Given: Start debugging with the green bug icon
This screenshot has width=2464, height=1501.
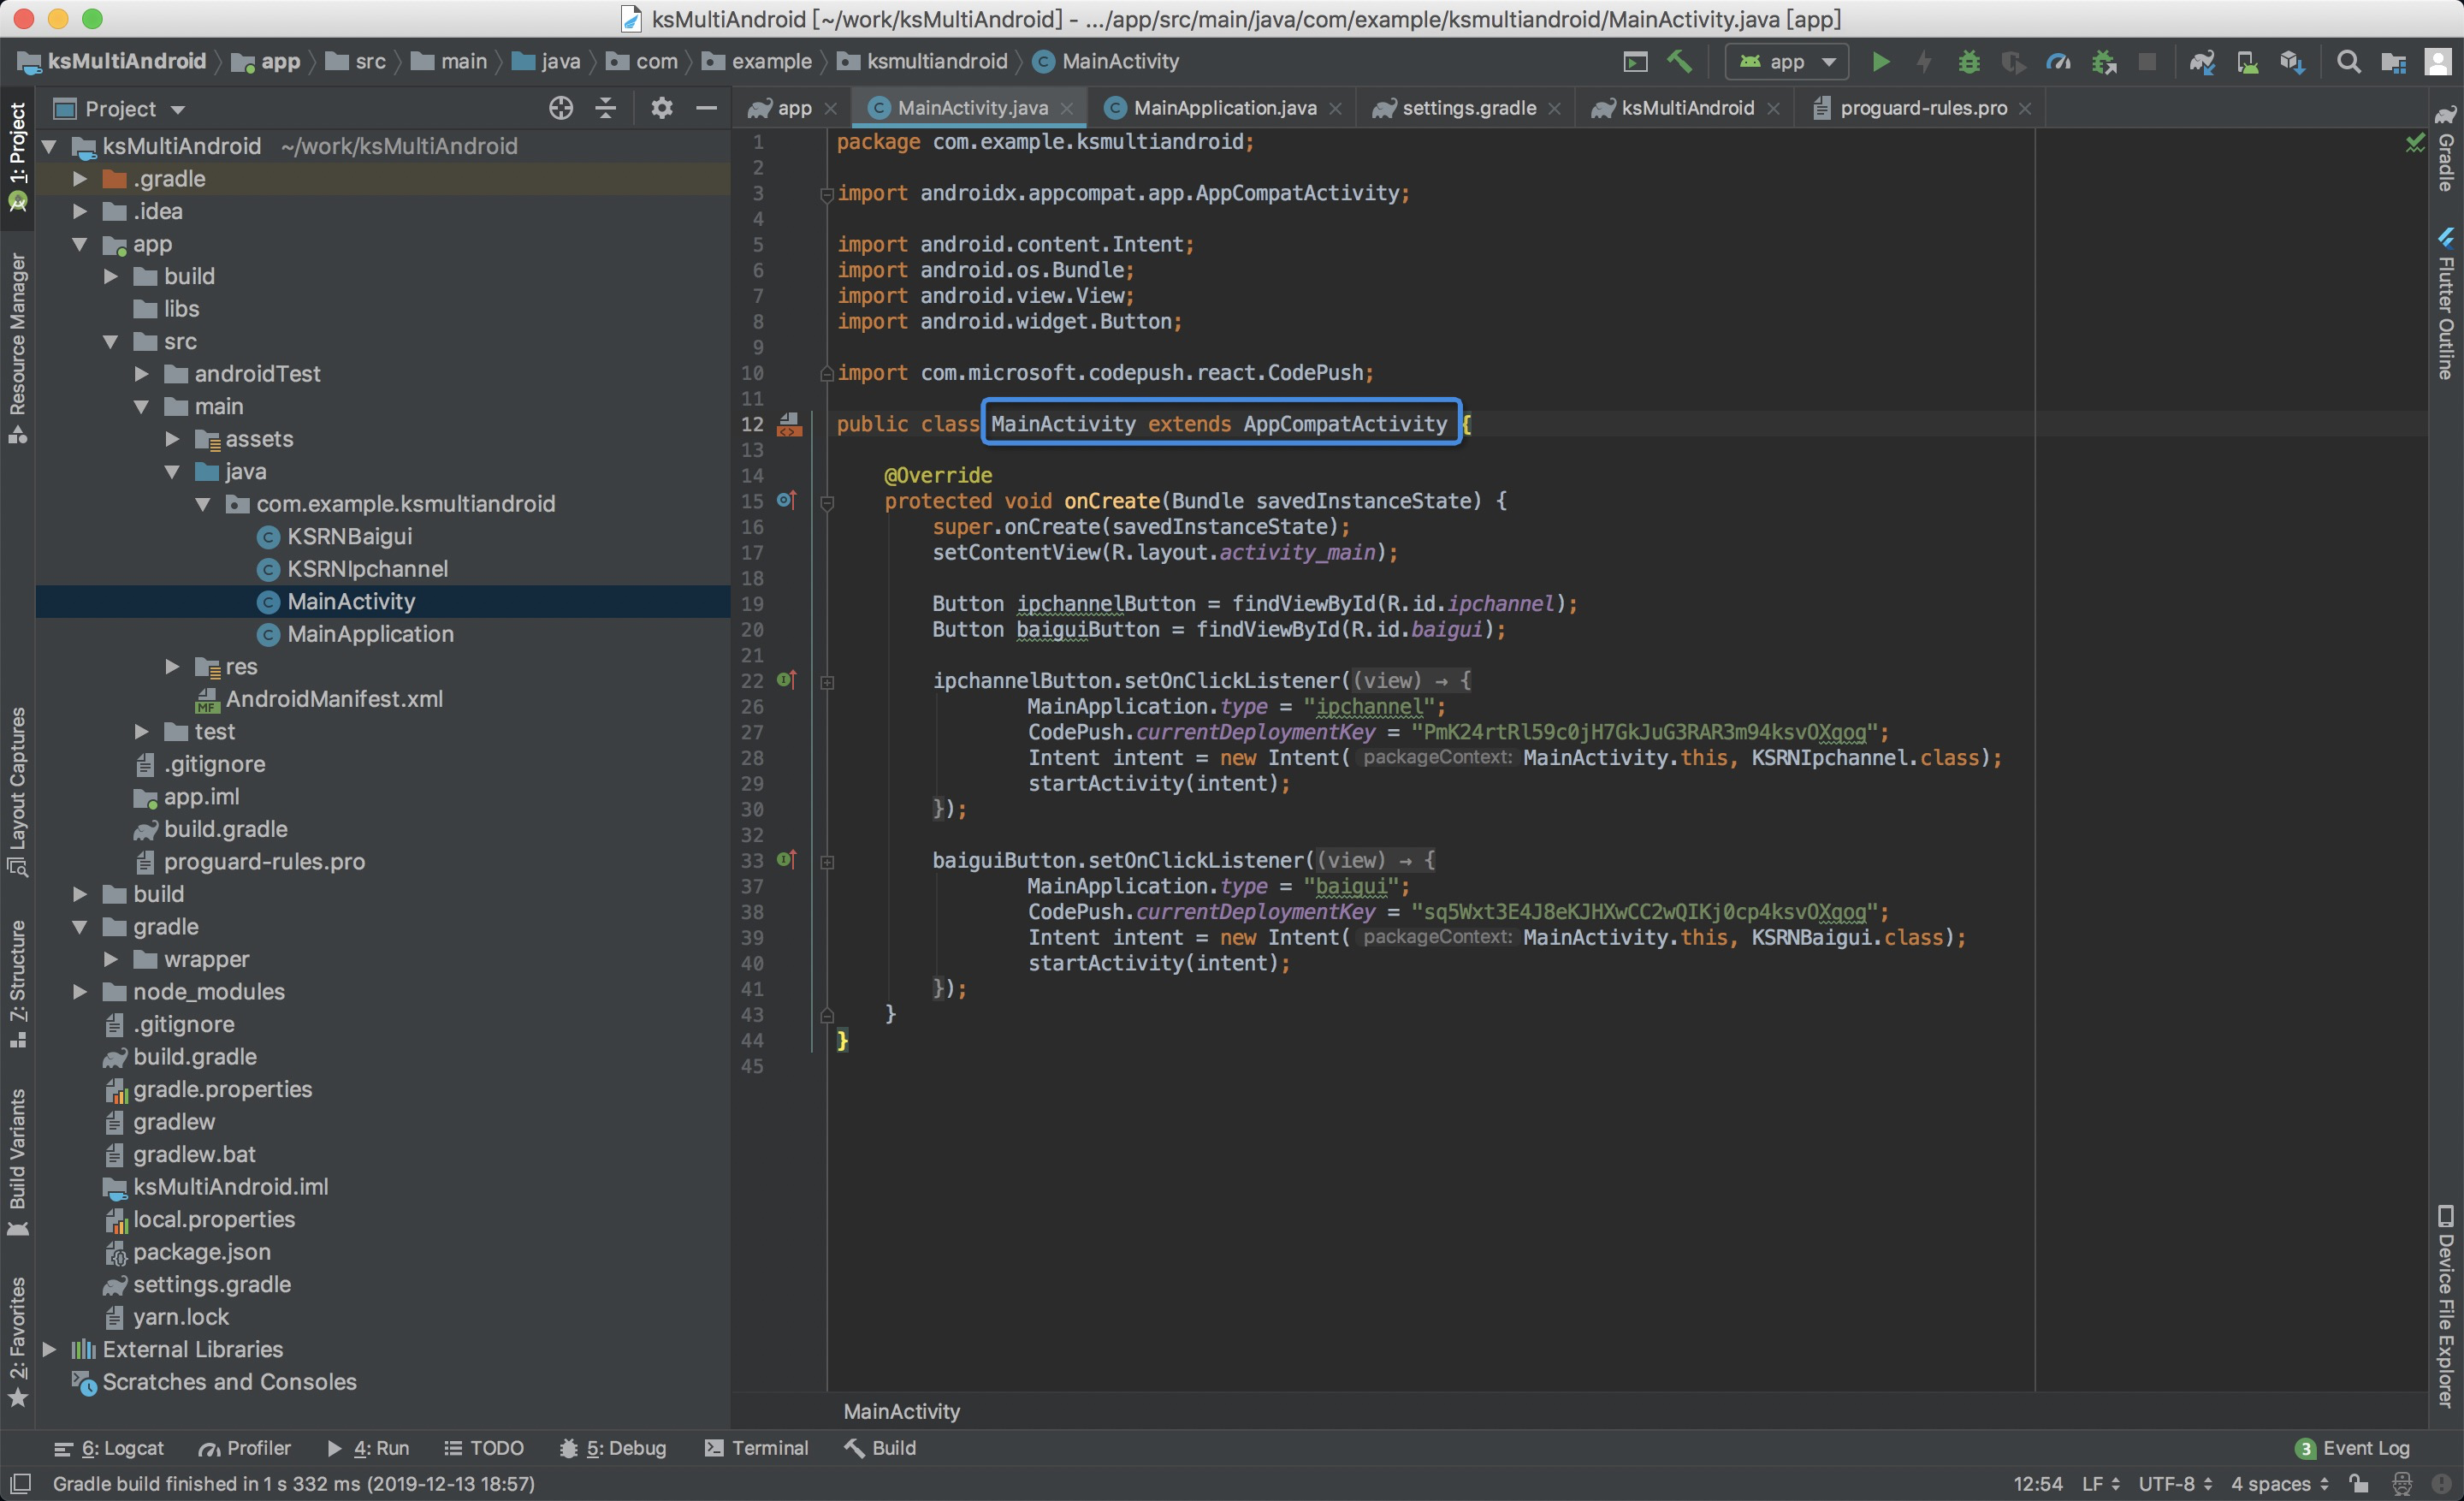Looking at the screenshot, I should pos(1968,62).
